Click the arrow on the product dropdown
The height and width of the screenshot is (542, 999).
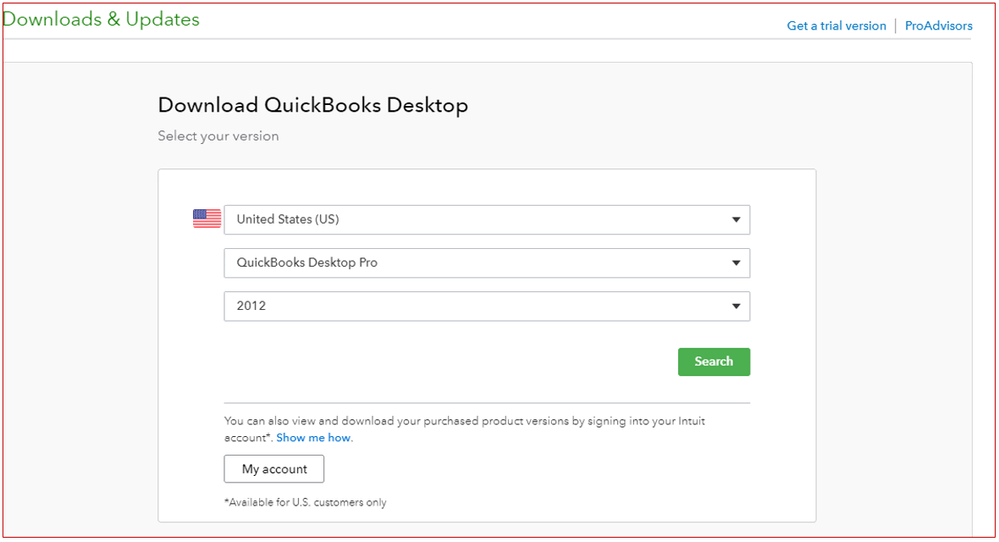tap(736, 263)
